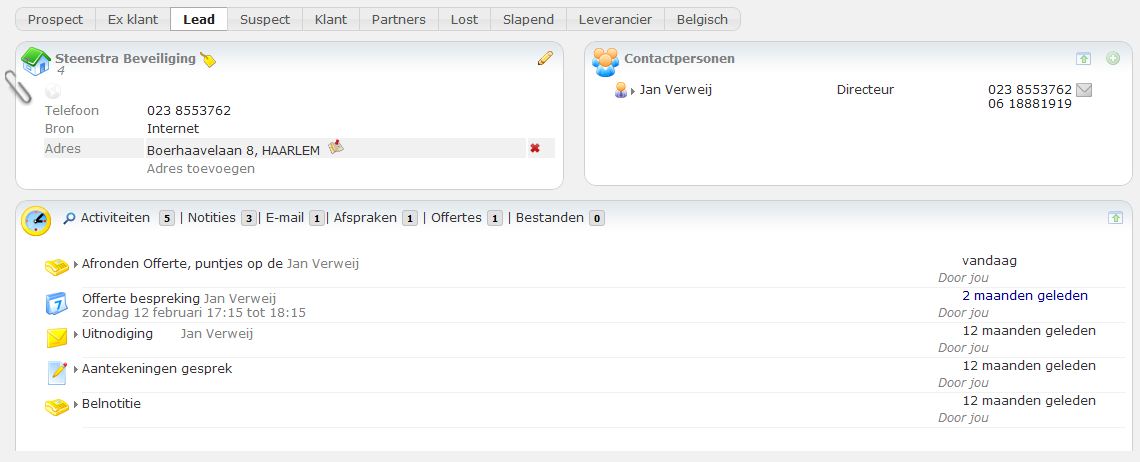
Task: Open the magnifier search icon near Activiteiten
Action: pyautogui.click(x=70, y=218)
